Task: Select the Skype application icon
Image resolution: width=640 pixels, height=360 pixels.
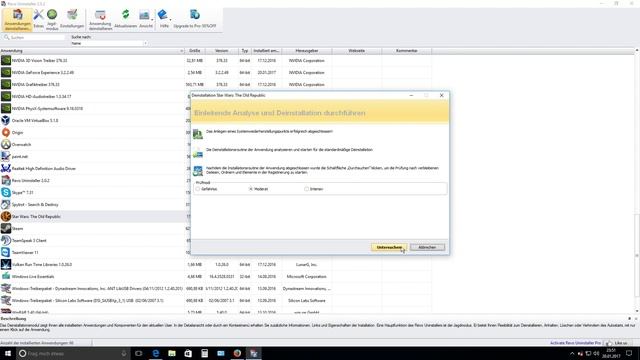Action: tap(6, 192)
